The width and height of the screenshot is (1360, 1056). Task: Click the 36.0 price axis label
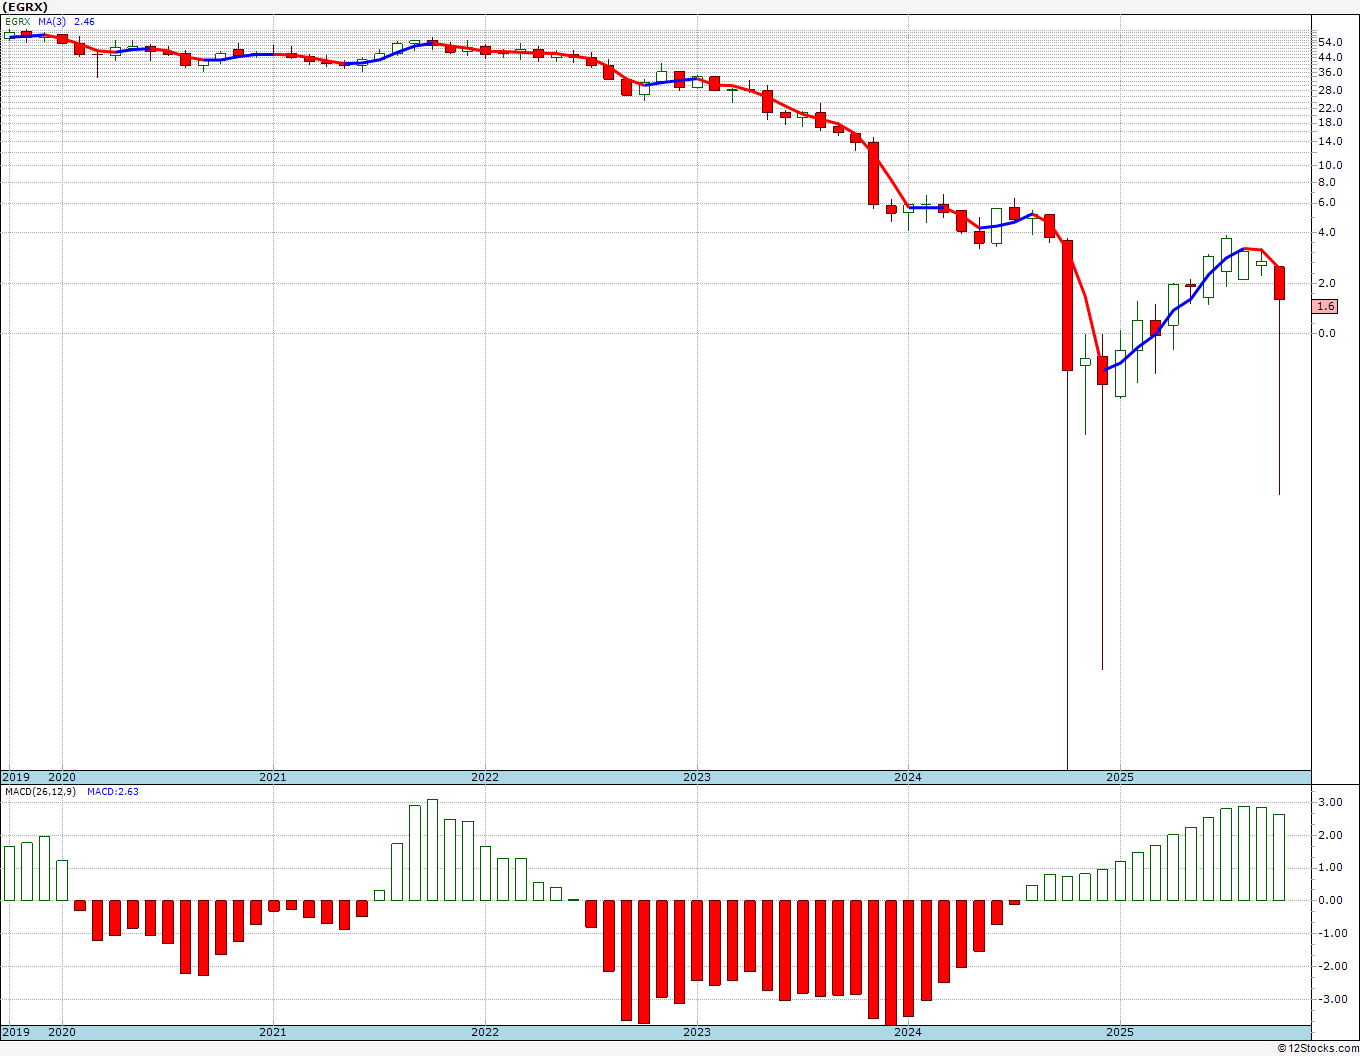[x=1330, y=72]
